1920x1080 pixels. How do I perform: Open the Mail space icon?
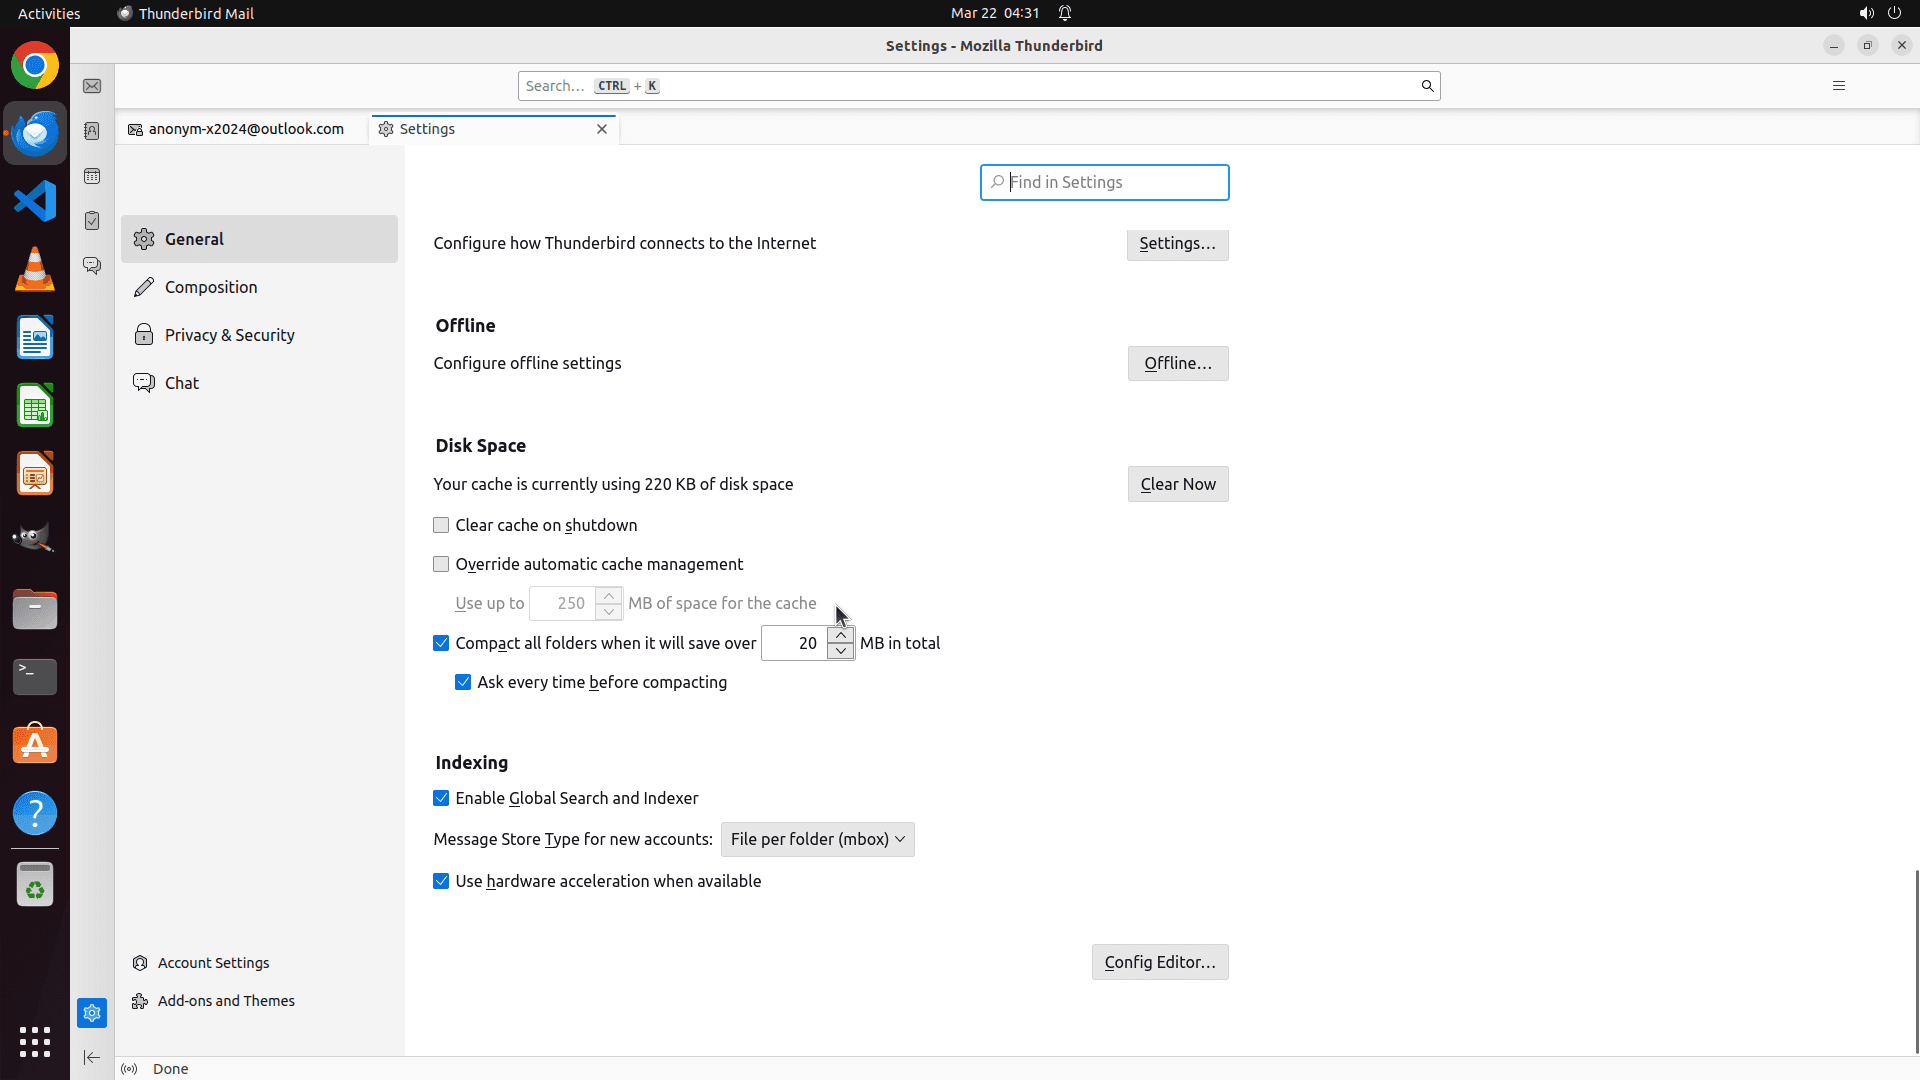tap(92, 87)
